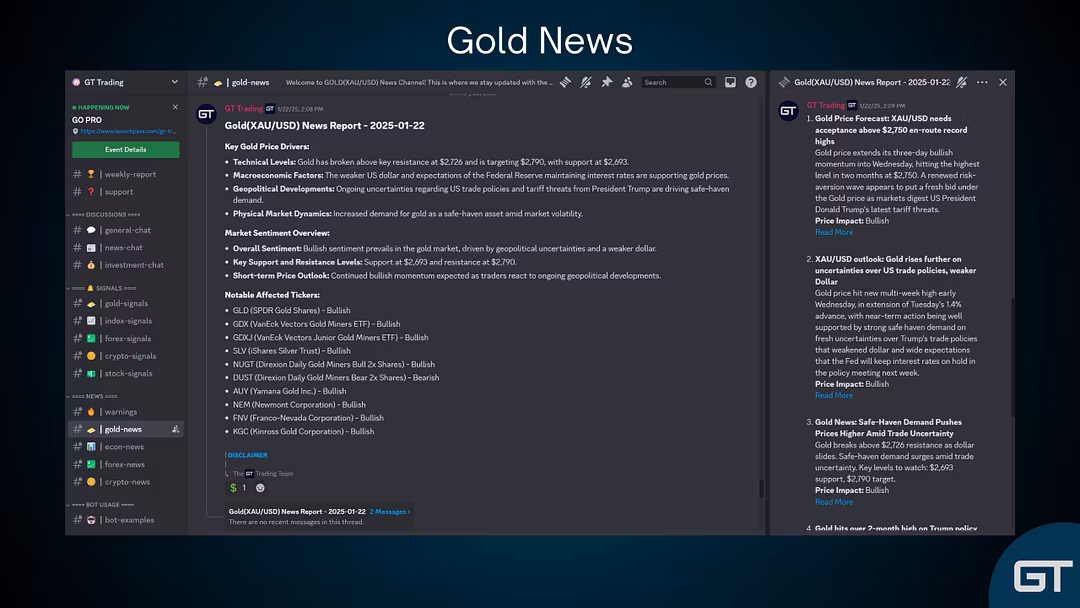1080x608 pixels.
Task: Click the thread panel scrollbar
Action: pos(1012,357)
